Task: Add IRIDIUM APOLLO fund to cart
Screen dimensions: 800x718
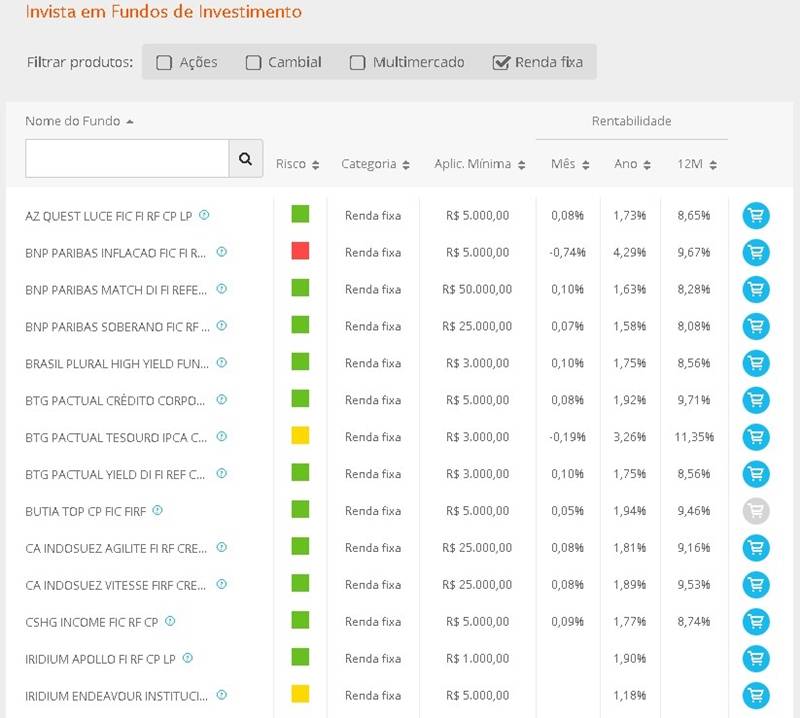Action: (756, 658)
